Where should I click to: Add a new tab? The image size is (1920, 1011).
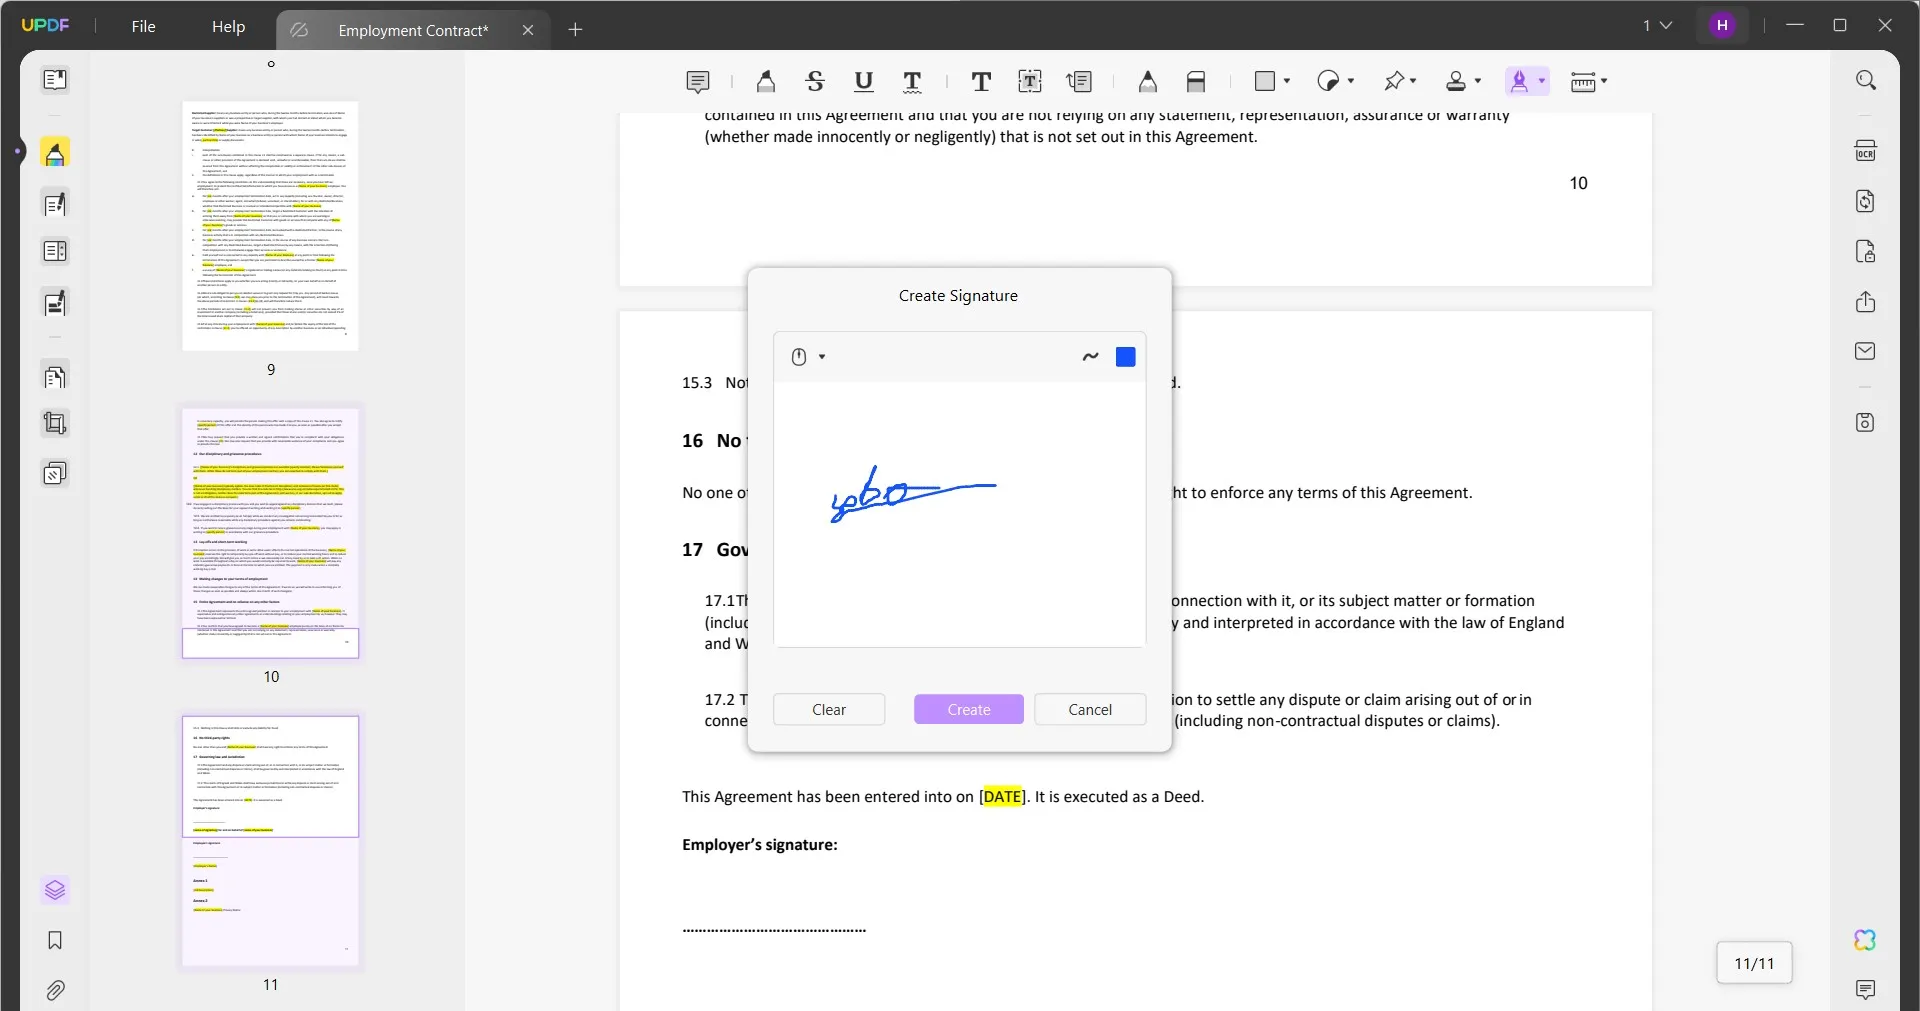(575, 30)
